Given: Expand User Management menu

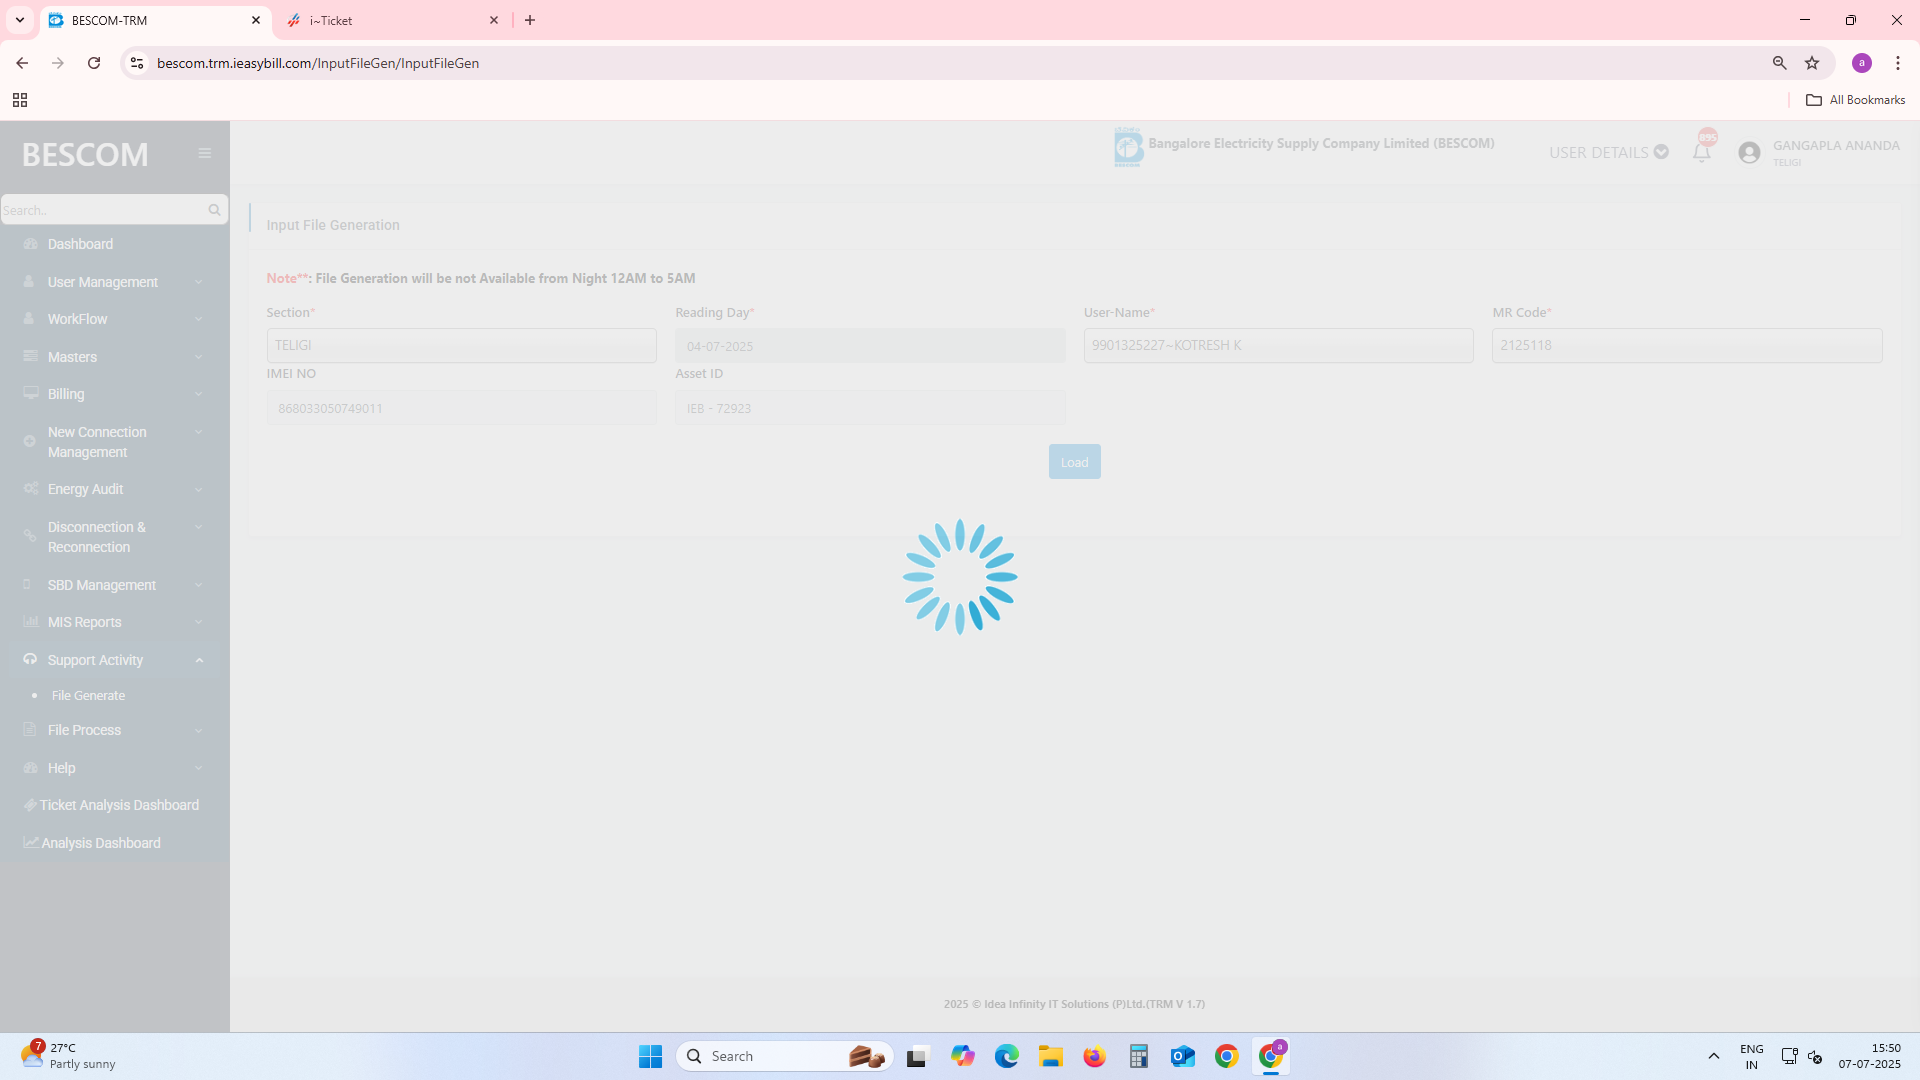Looking at the screenshot, I should point(115,282).
